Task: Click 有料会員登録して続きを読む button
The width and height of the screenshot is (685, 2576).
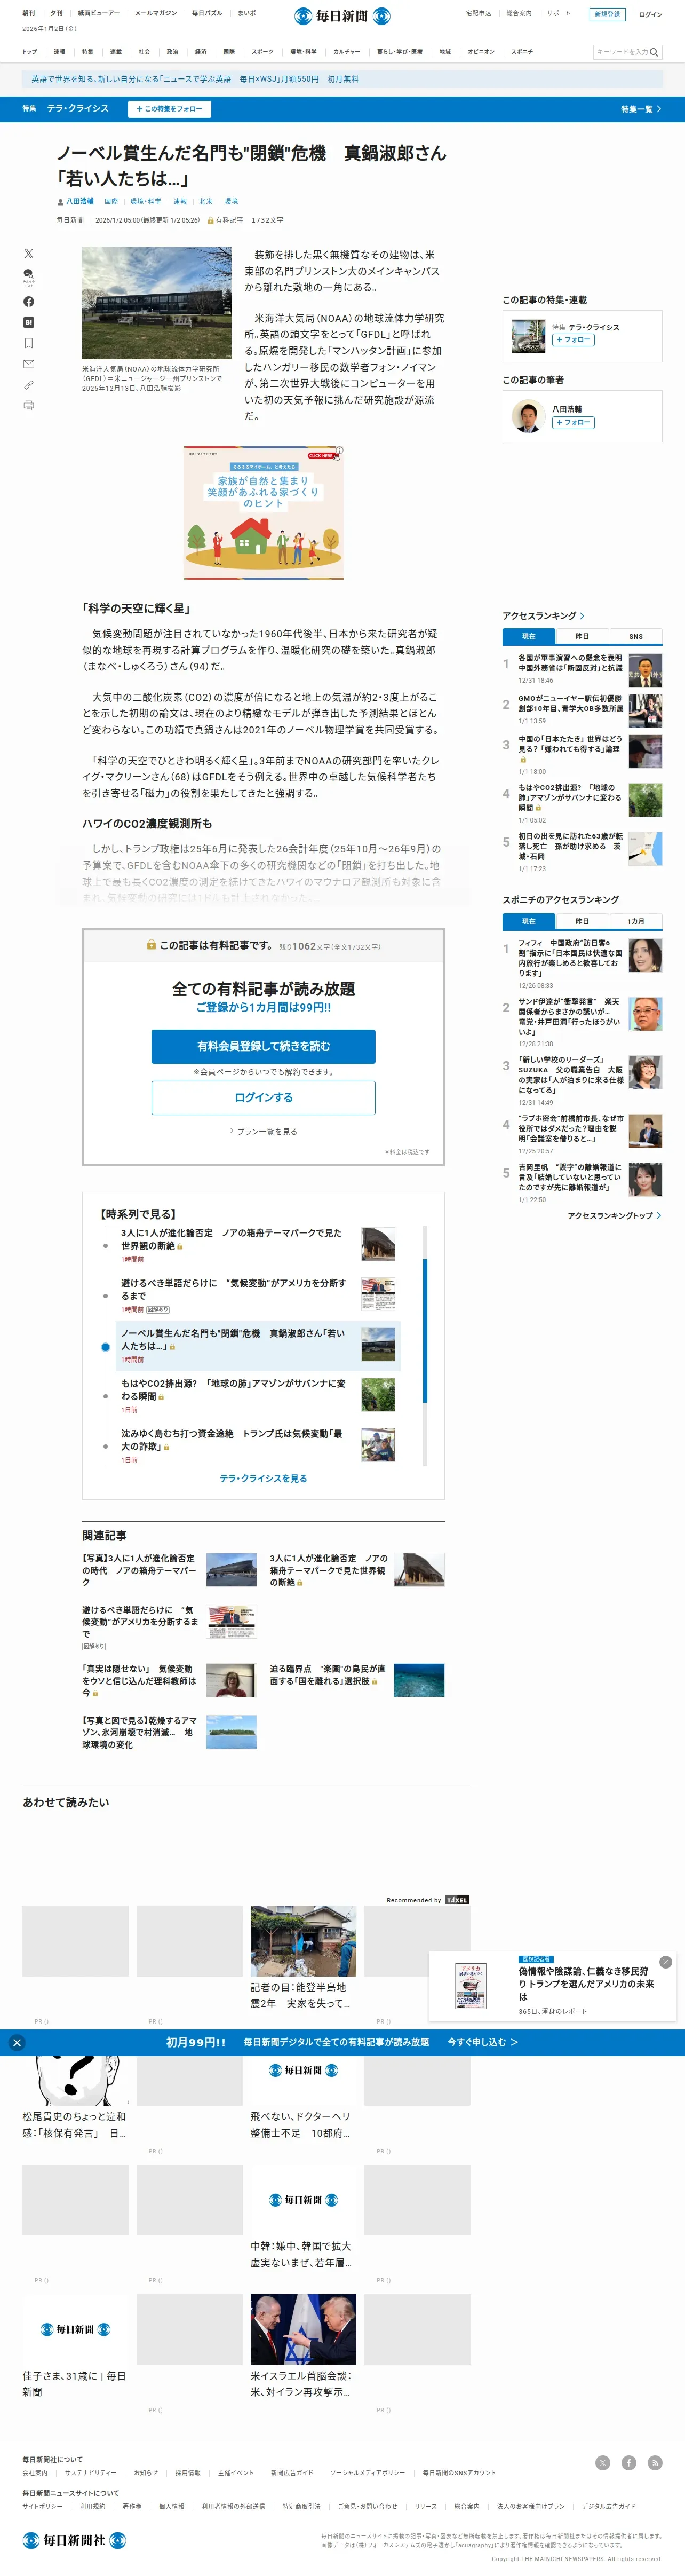Action: 263,1046
